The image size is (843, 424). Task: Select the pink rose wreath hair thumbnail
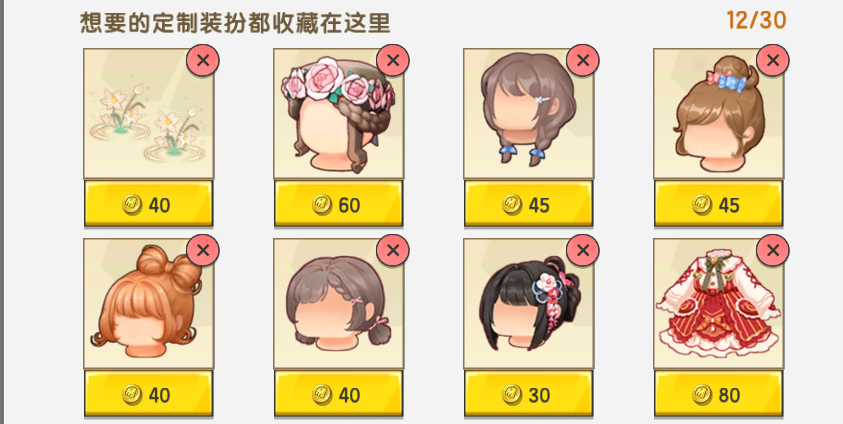coord(339,114)
